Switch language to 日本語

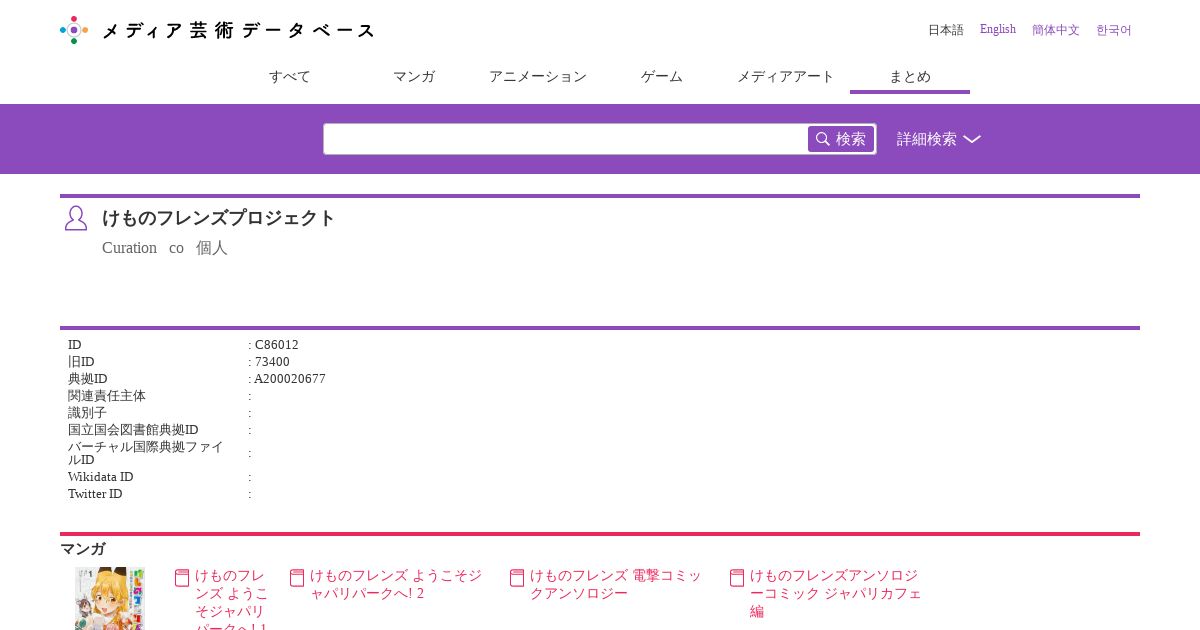tap(946, 30)
